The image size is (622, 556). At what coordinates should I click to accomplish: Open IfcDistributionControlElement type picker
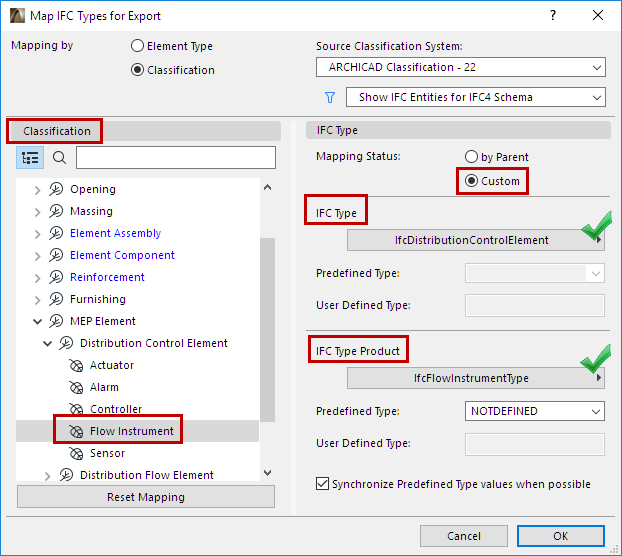(x=476, y=240)
